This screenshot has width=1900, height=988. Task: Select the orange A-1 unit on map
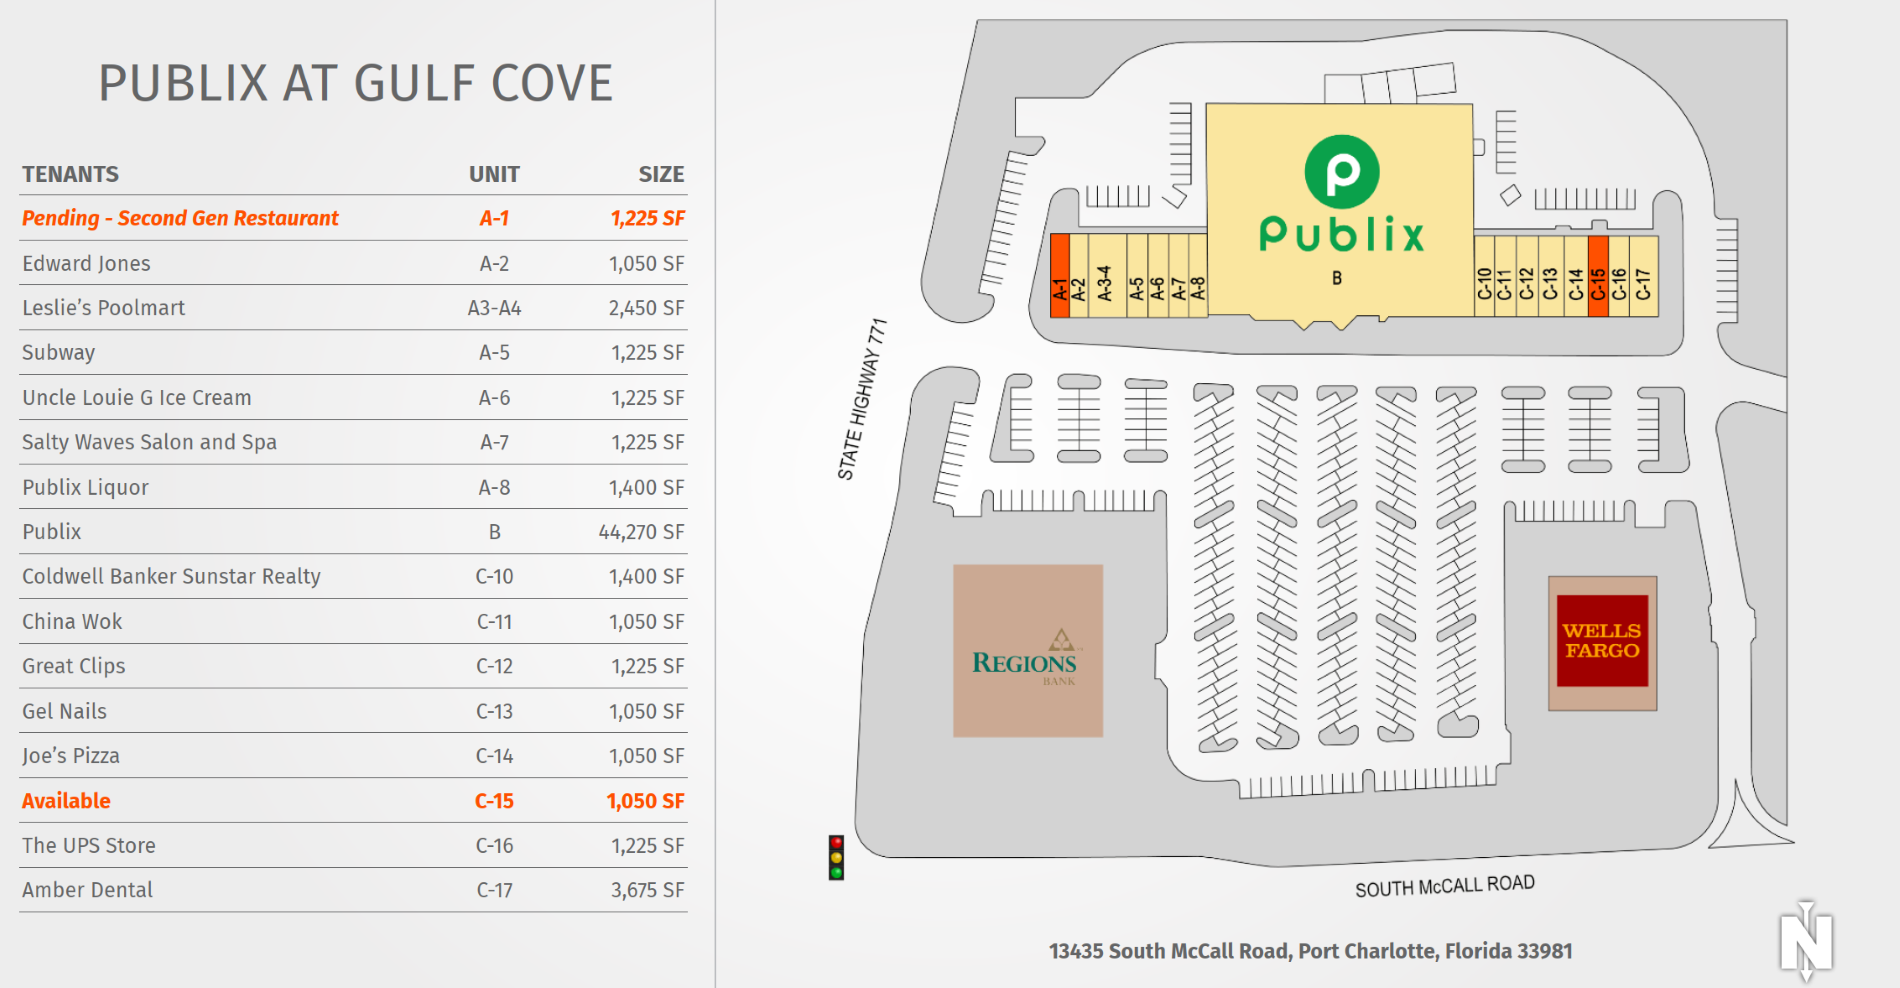point(1059,277)
